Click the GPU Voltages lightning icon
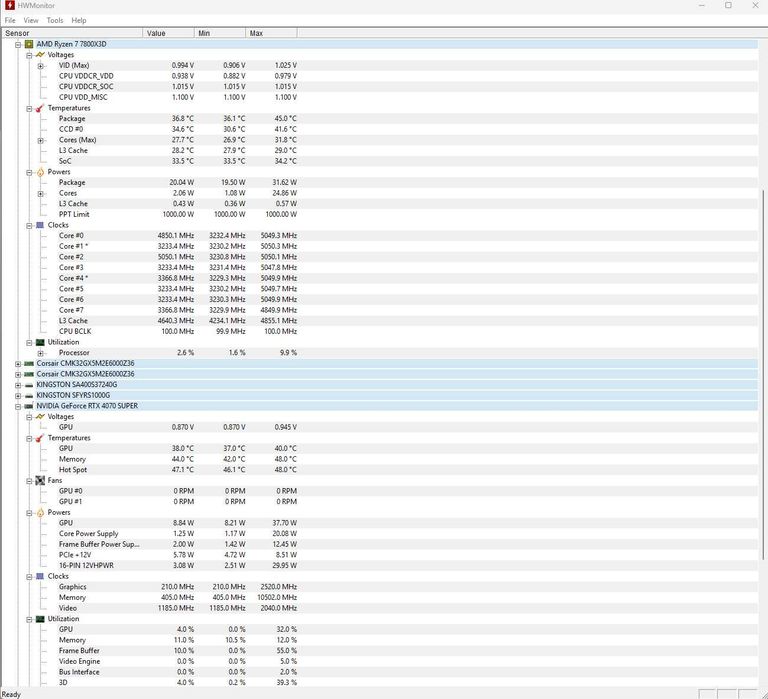768x699 pixels. [40, 416]
